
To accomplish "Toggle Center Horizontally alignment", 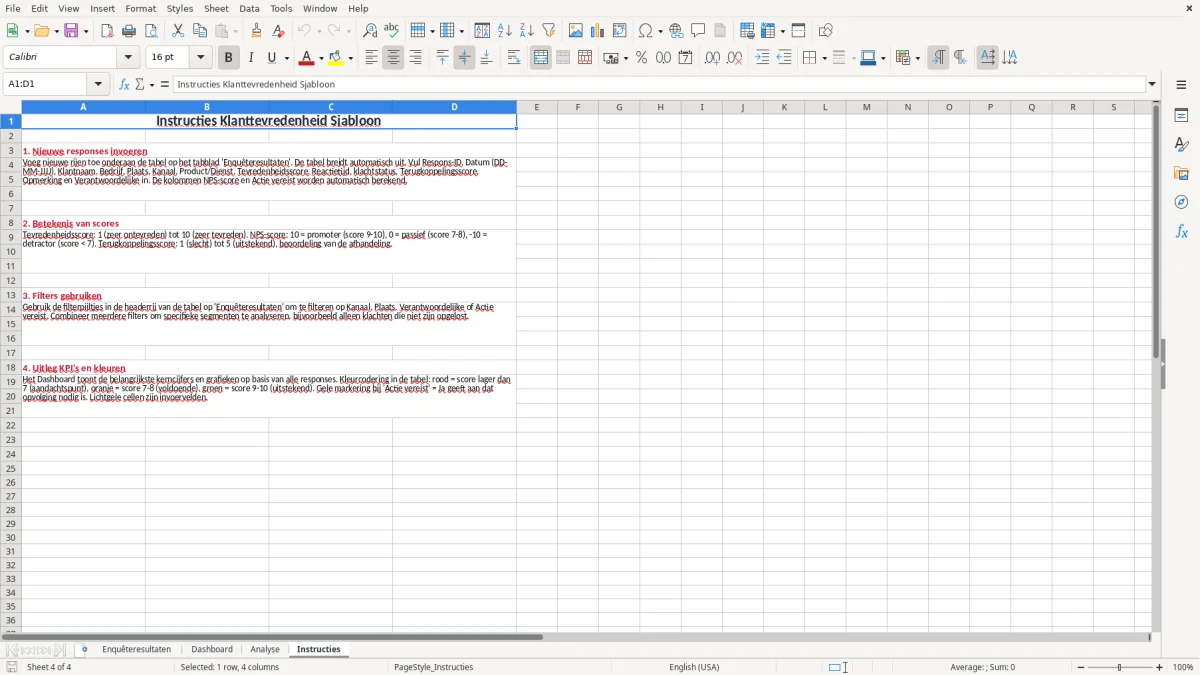I will click(x=393, y=58).
